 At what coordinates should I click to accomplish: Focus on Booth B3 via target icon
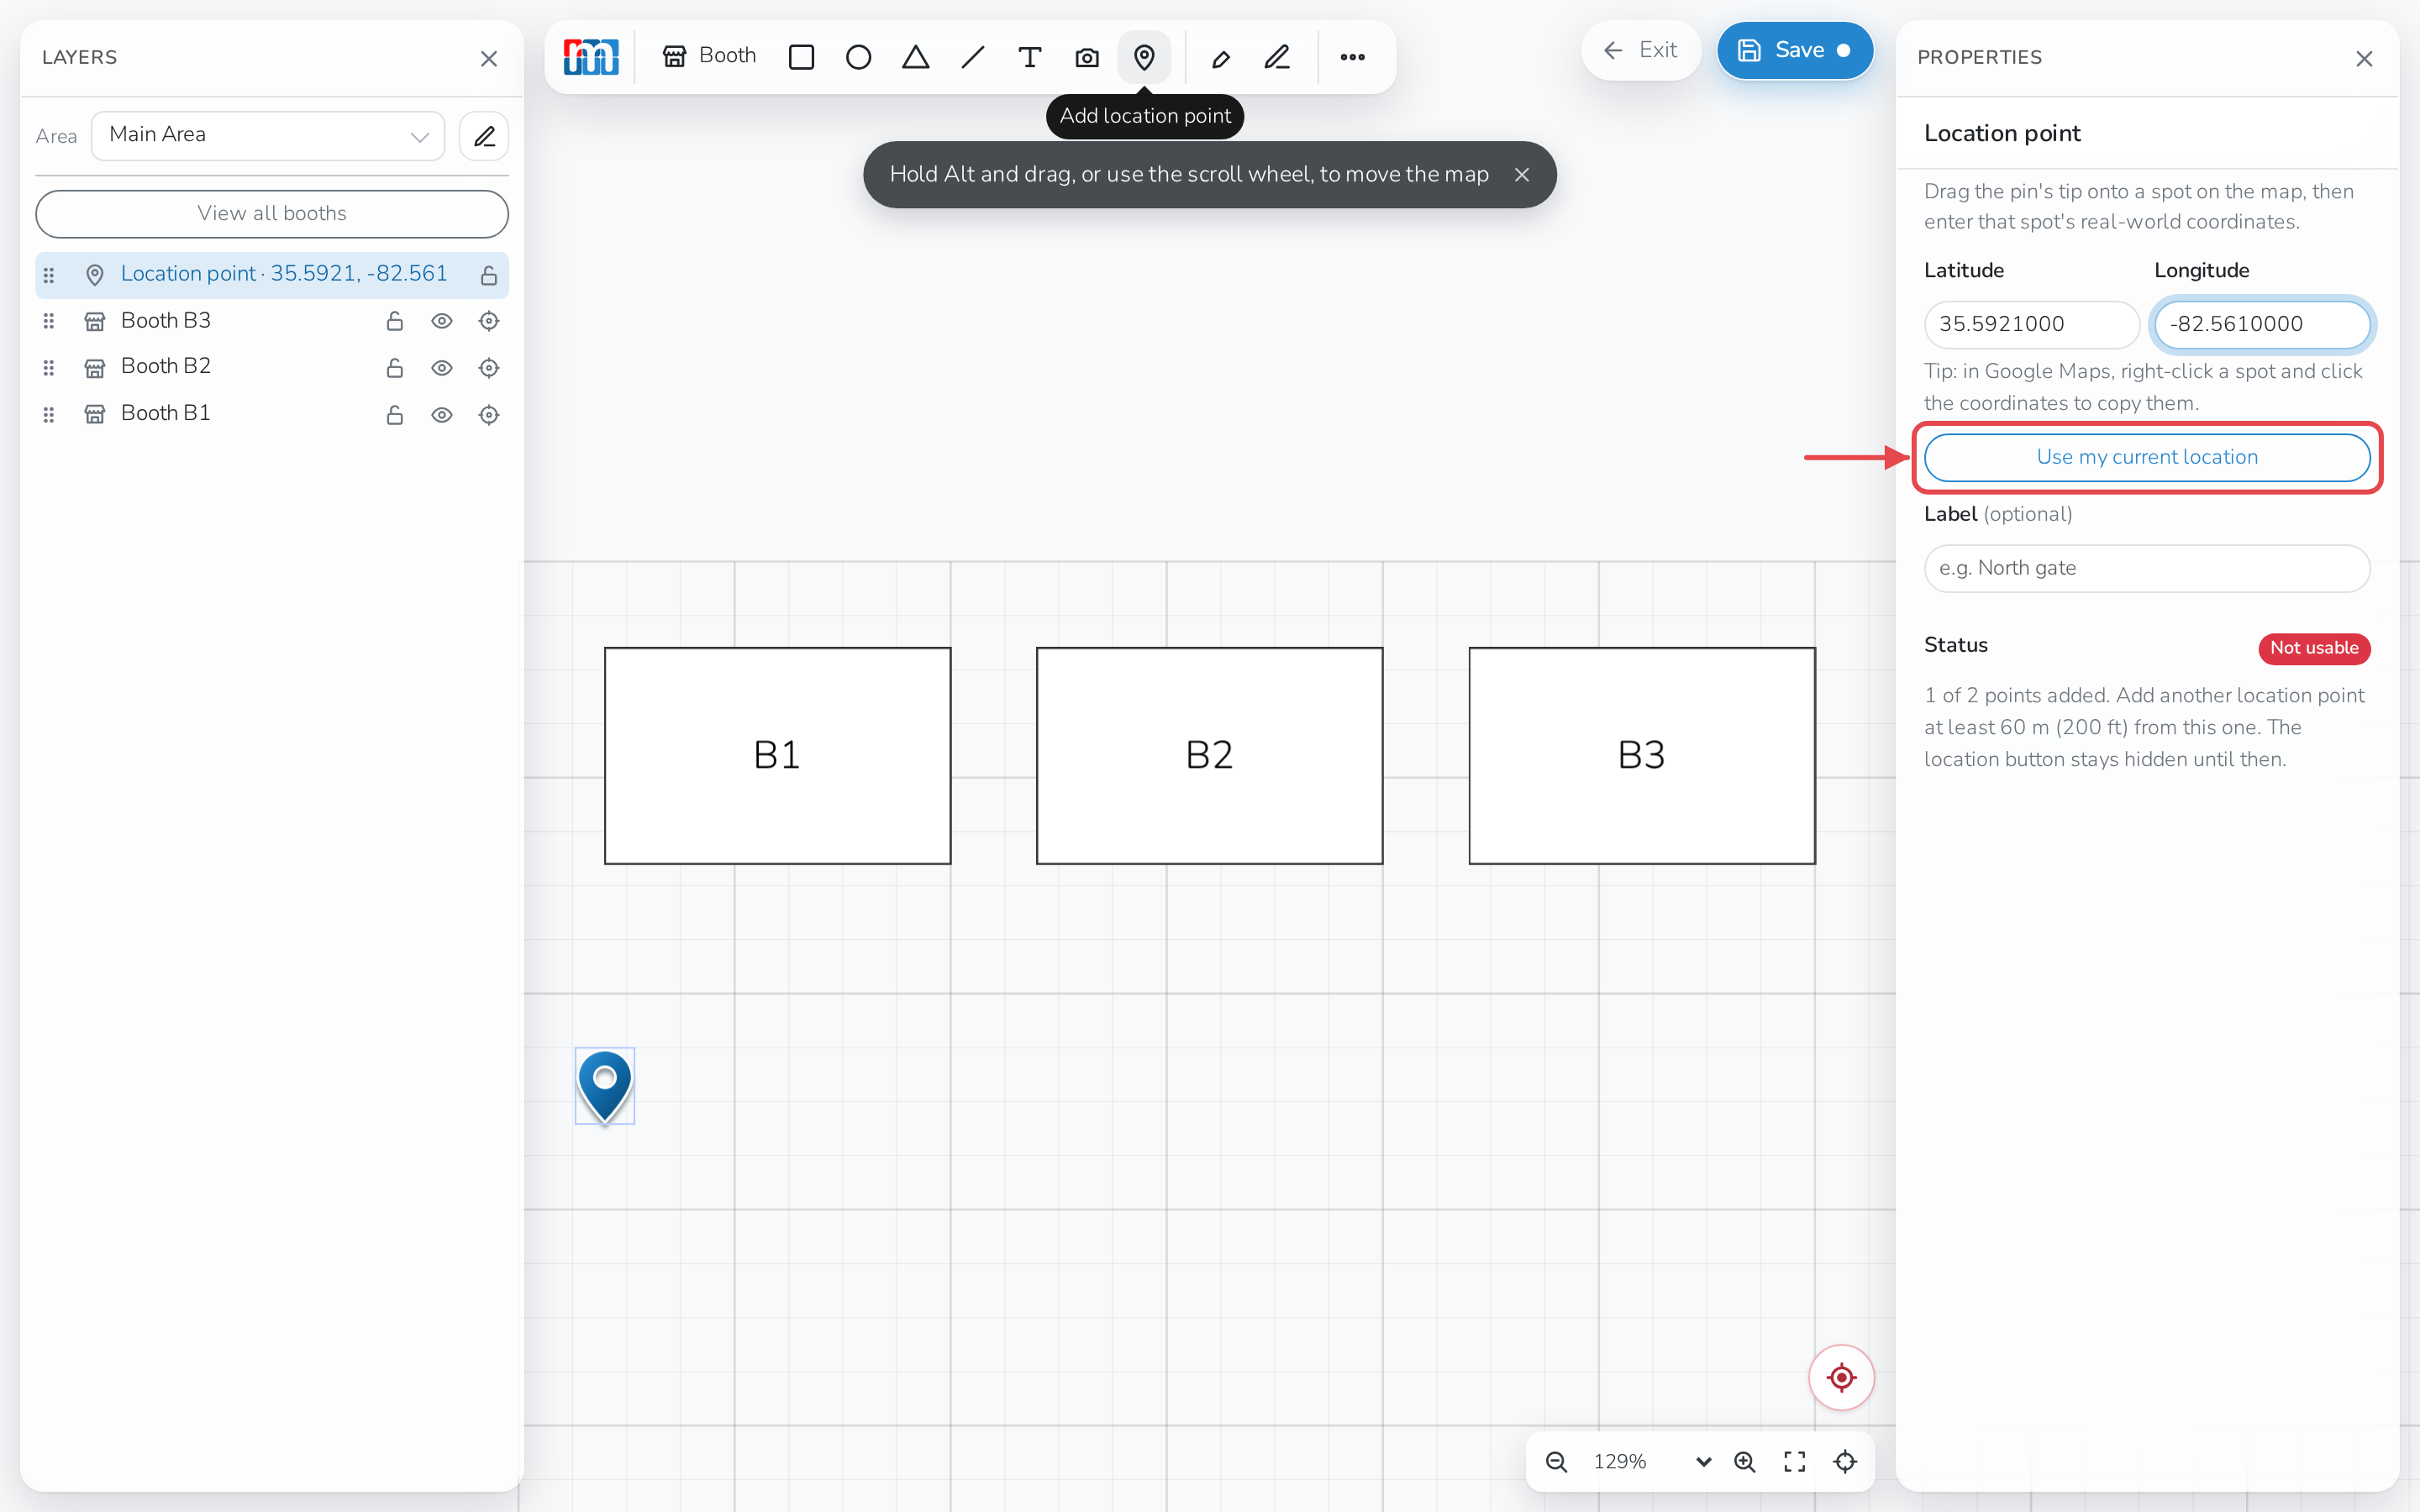coord(489,321)
